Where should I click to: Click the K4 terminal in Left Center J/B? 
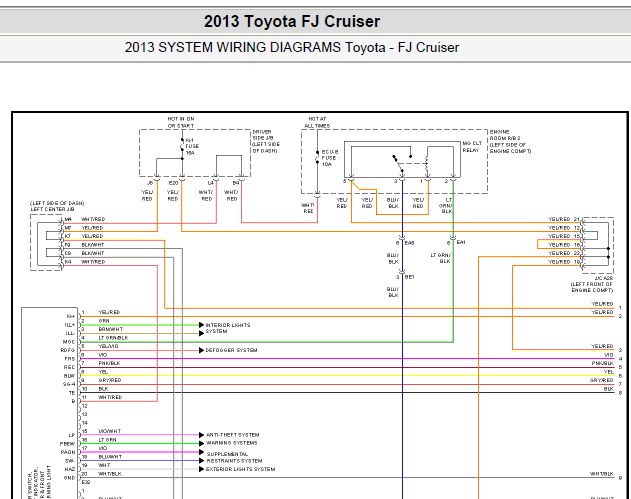click(x=68, y=262)
